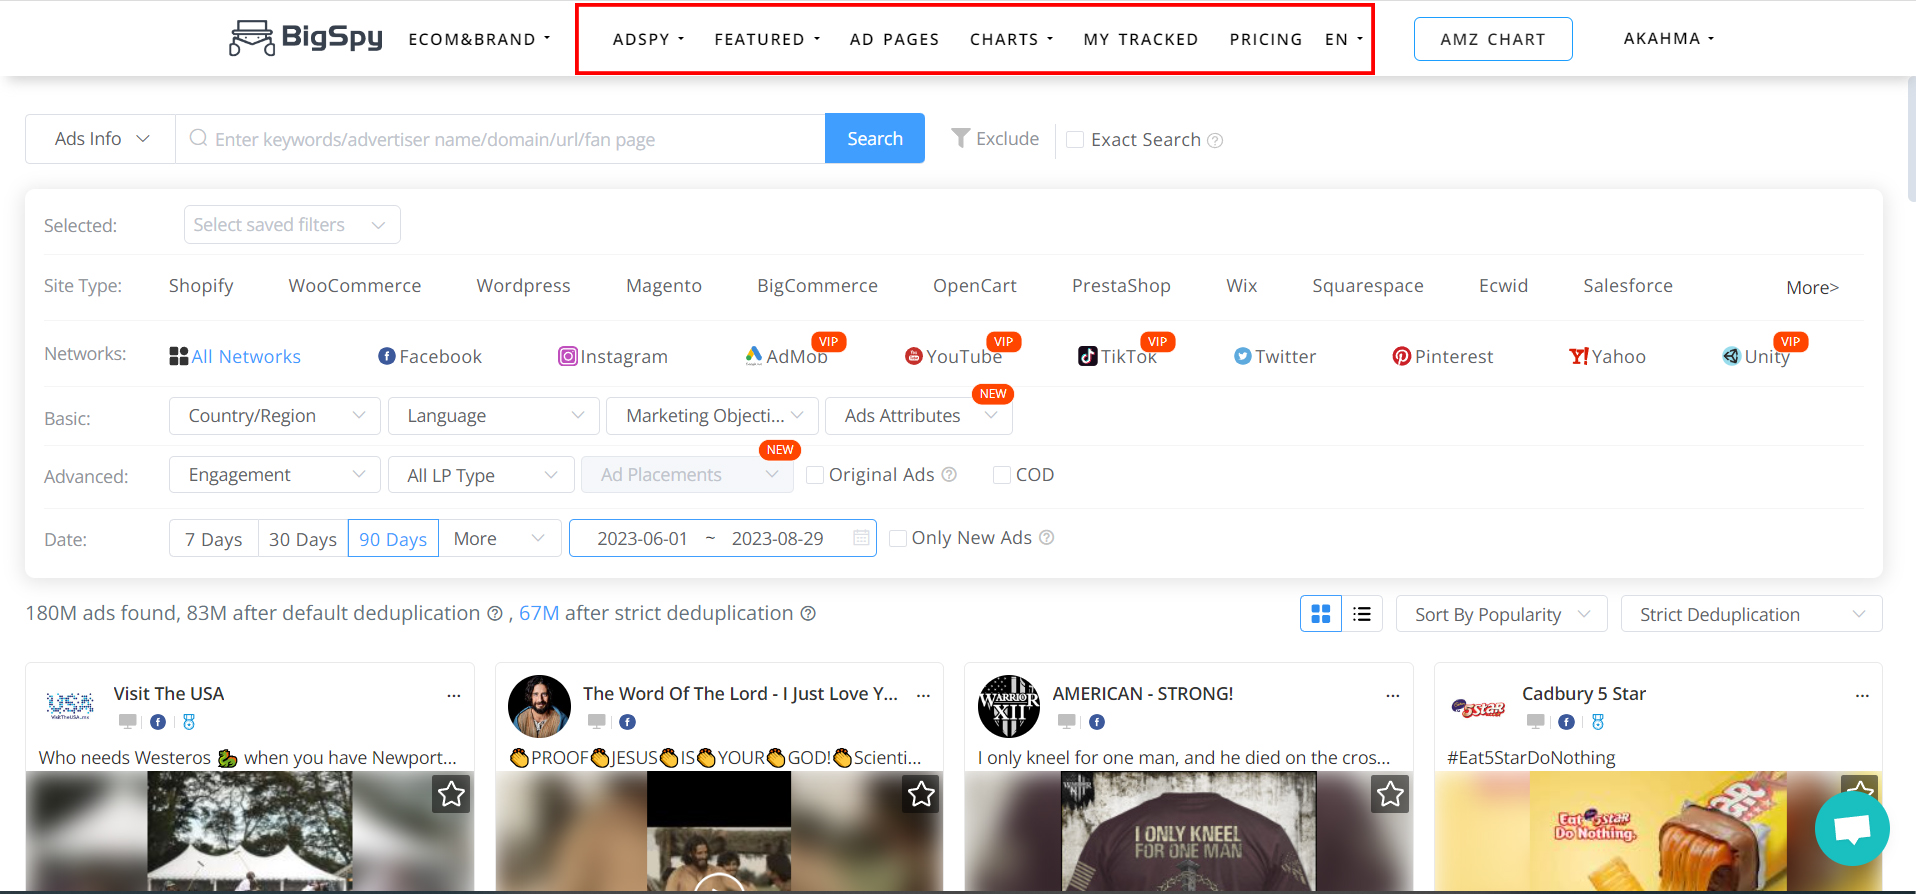Open the chat support bubble
Screen dimensions: 1916x894
[x=1852, y=828]
